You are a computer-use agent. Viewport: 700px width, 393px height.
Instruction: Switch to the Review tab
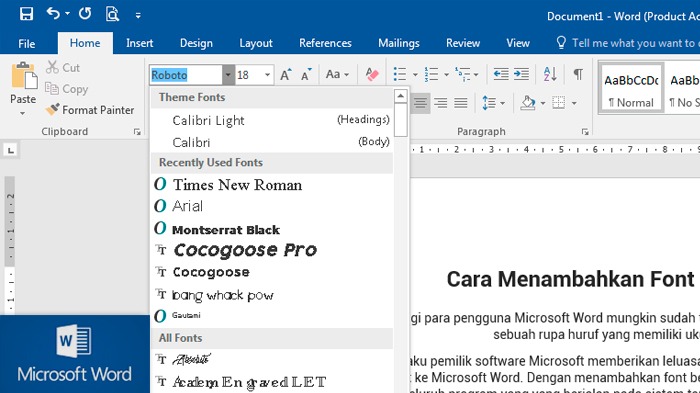coord(462,43)
